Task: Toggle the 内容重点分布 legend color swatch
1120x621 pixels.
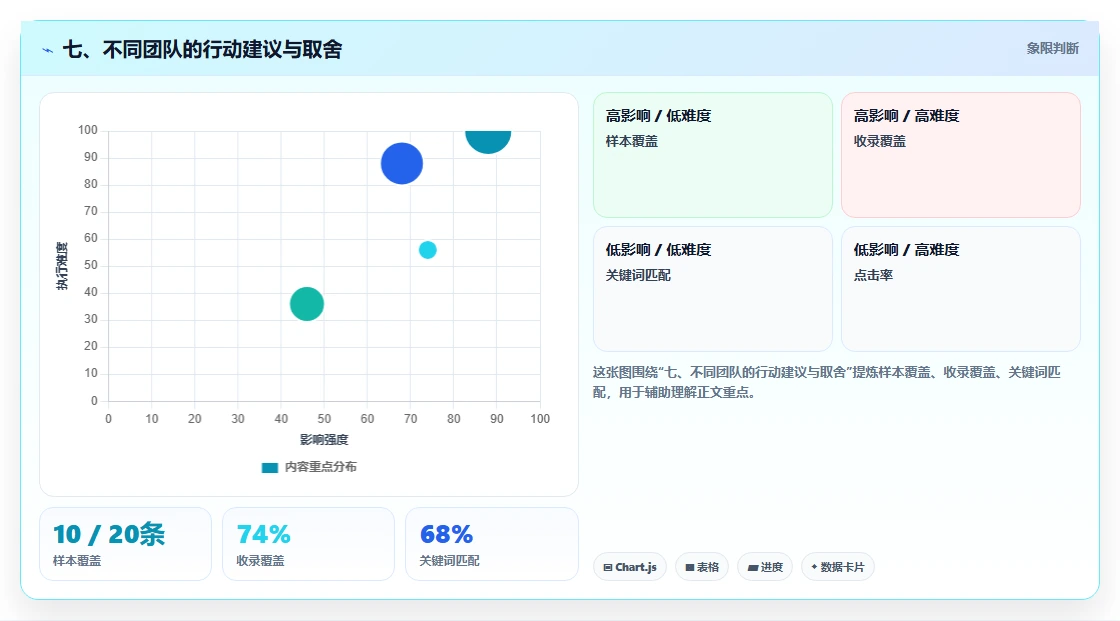Action: coord(269,467)
